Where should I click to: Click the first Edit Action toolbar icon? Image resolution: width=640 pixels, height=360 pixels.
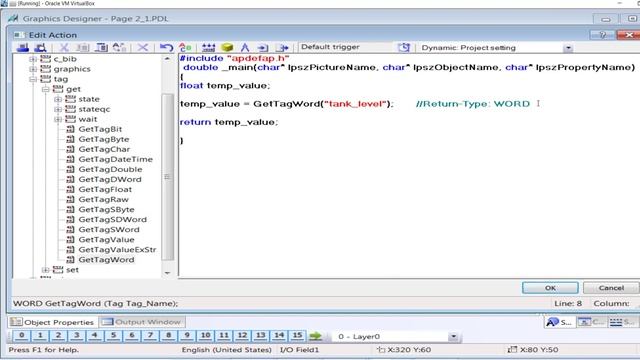(22, 48)
